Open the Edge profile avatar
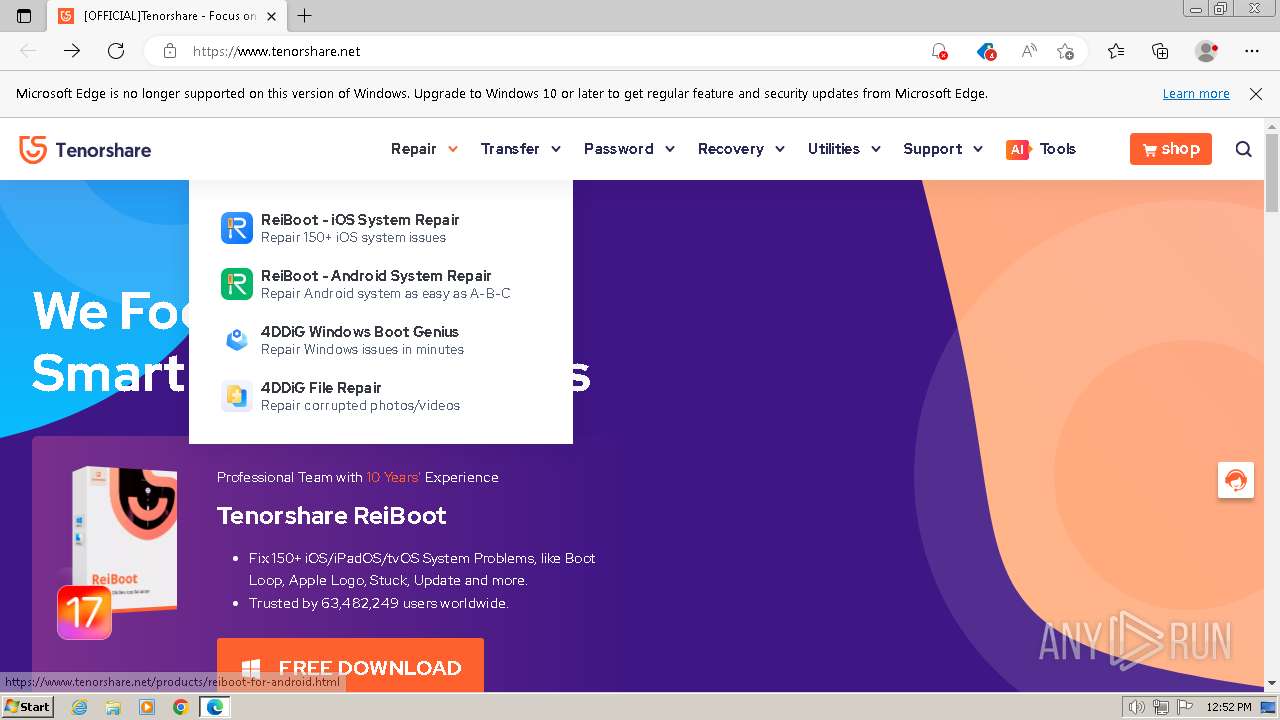 coord(1207,51)
